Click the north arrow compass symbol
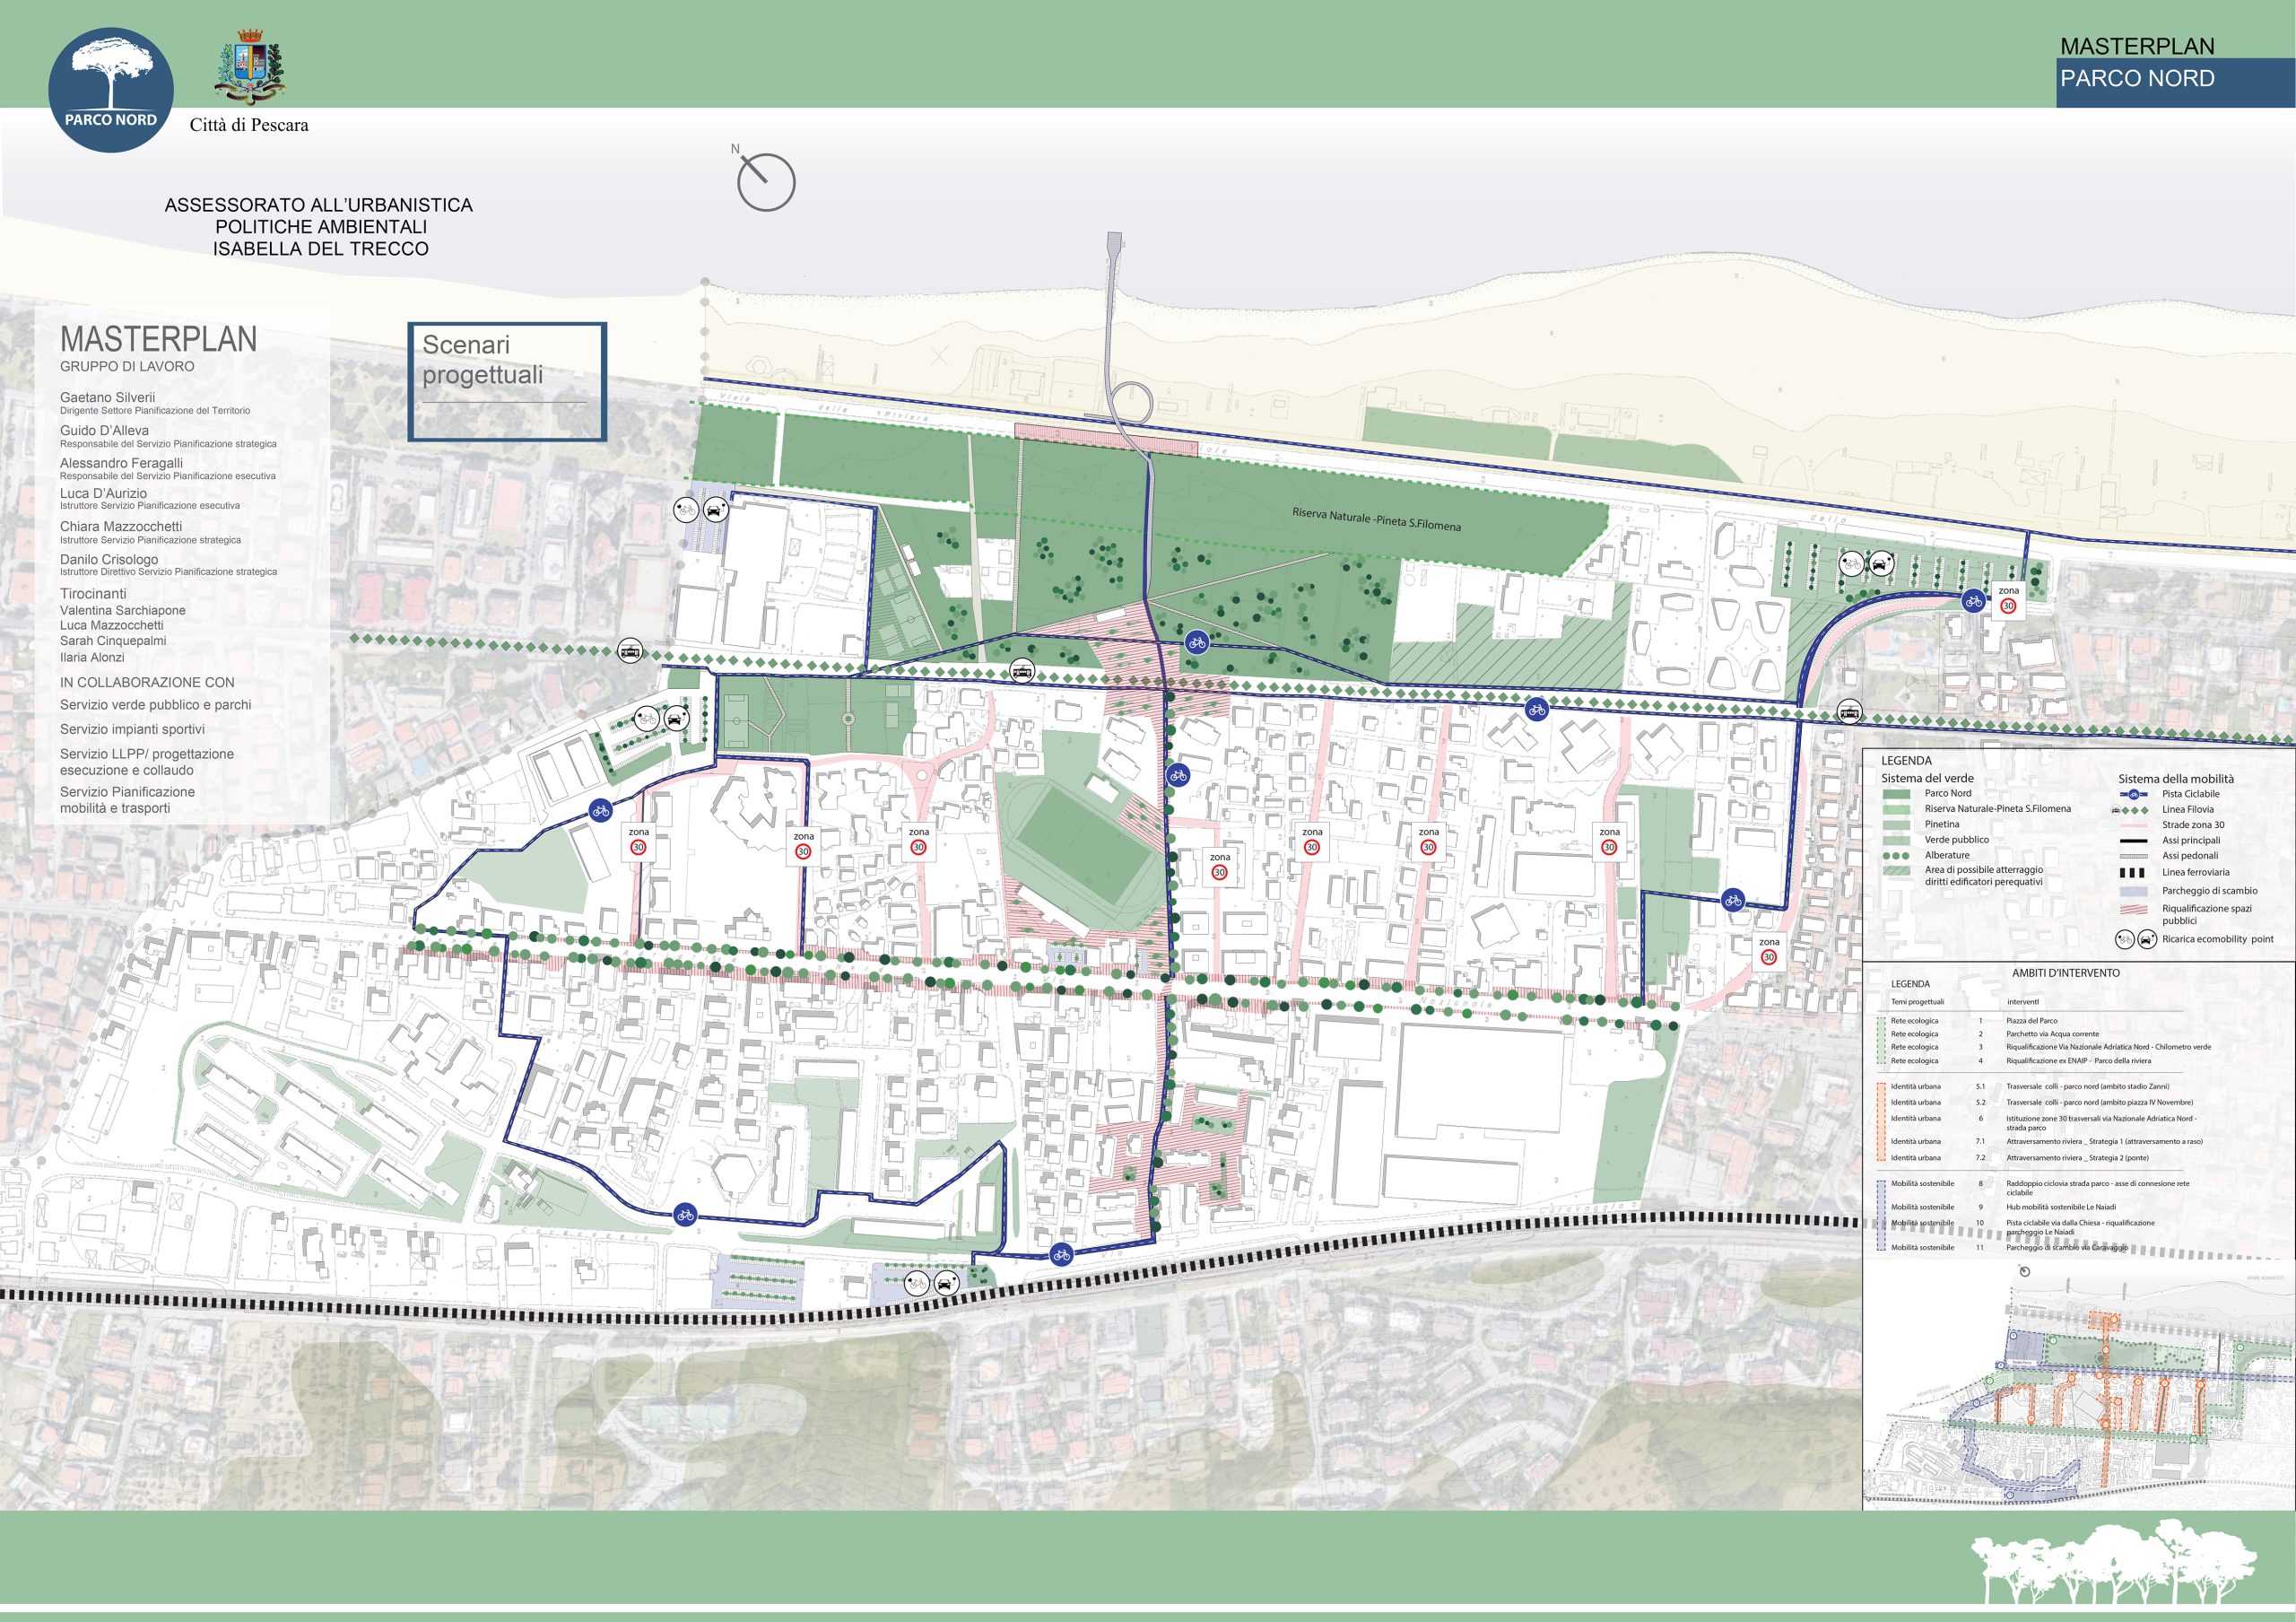Viewport: 2296px width, 1622px height. pos(766,183)
